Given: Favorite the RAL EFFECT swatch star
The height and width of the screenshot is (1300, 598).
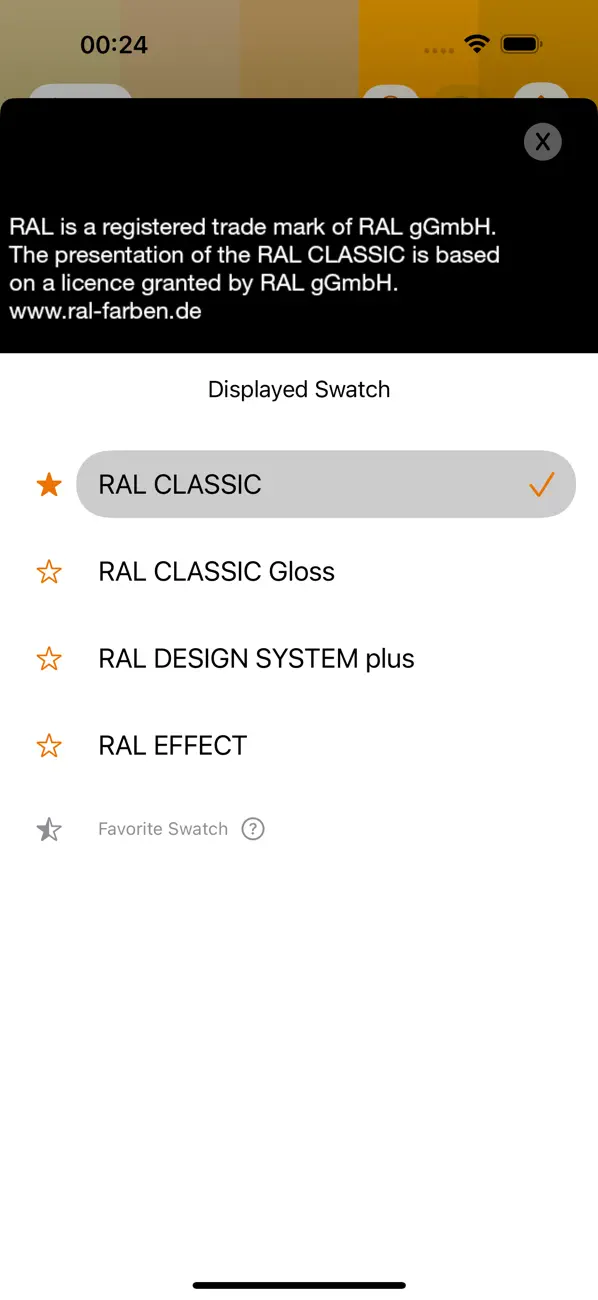Looking at the screenshot, I should click(x=48, y=745).
